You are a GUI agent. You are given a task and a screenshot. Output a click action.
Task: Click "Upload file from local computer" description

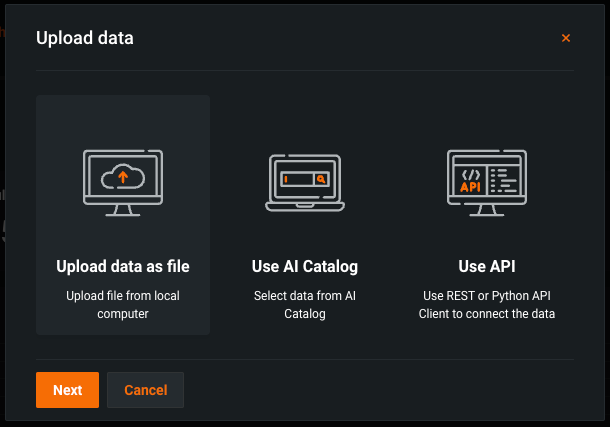(x=123, y=305)
